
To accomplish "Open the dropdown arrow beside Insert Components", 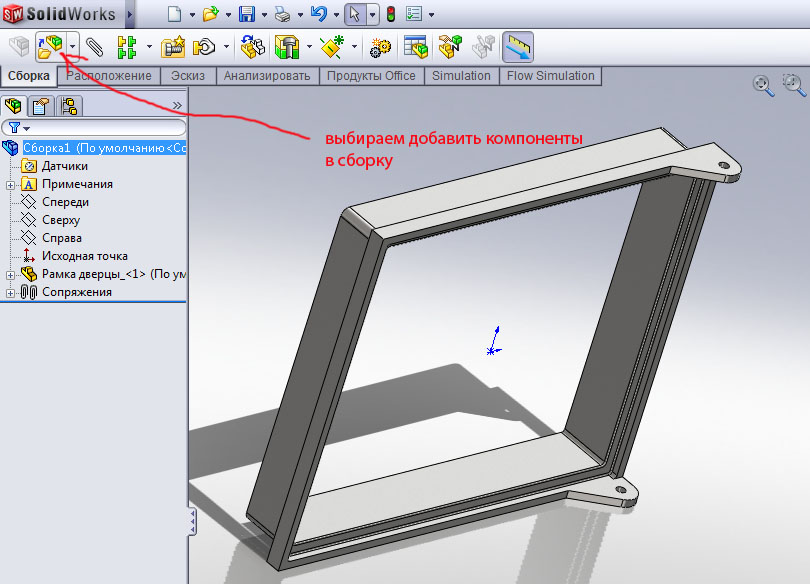I will pos(72,46).
